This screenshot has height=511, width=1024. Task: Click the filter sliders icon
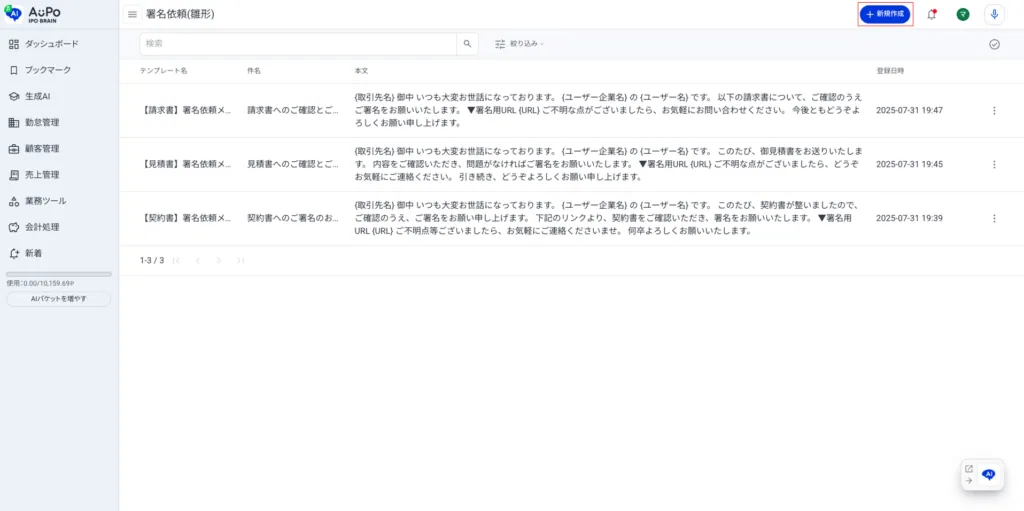point(500,44)
